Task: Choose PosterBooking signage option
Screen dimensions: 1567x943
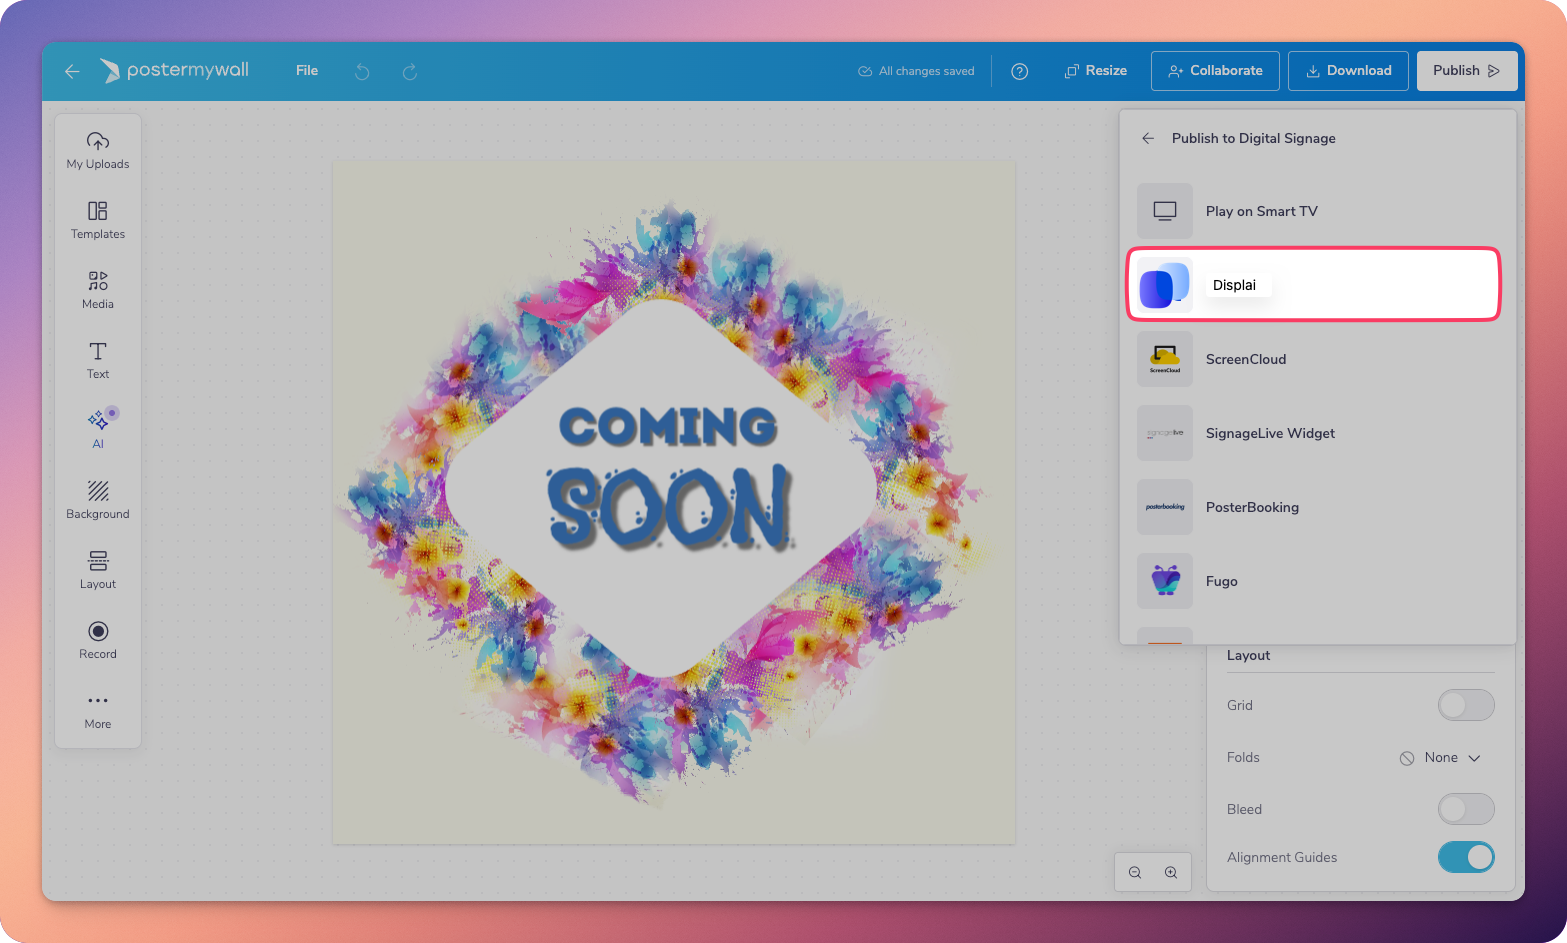Action: coord(1318,507)
